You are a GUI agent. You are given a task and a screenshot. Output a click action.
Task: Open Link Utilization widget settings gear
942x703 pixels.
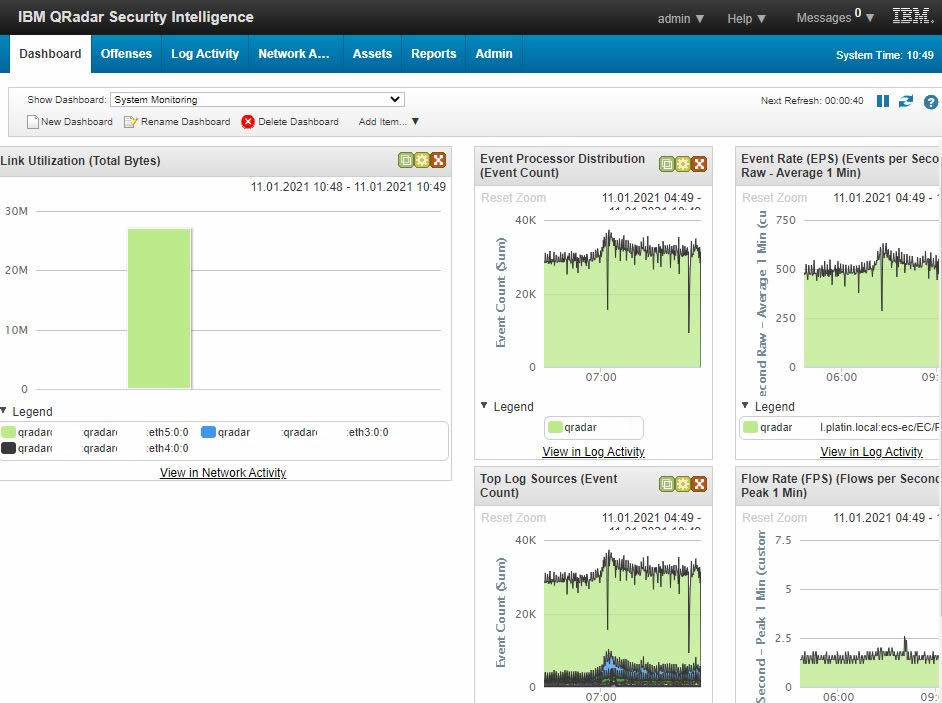[422, 160]
